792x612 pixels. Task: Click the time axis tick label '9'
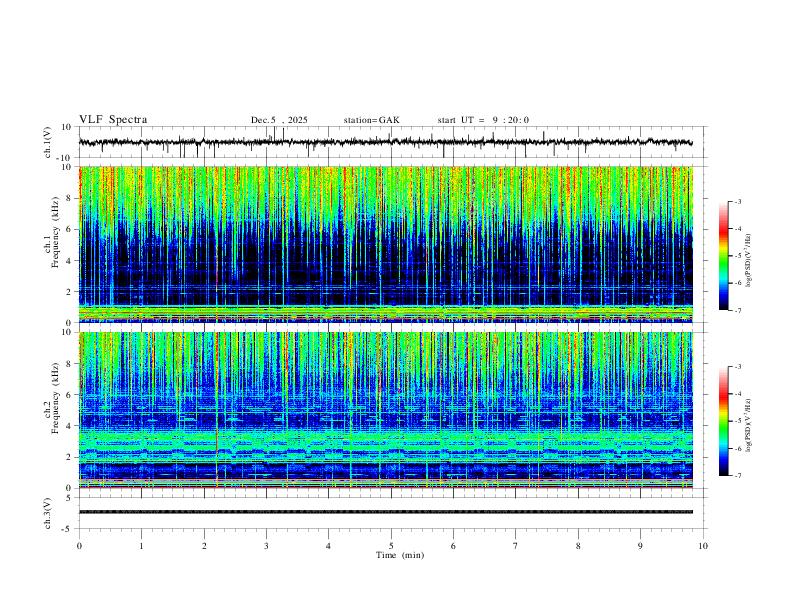[x=640, y=546]
